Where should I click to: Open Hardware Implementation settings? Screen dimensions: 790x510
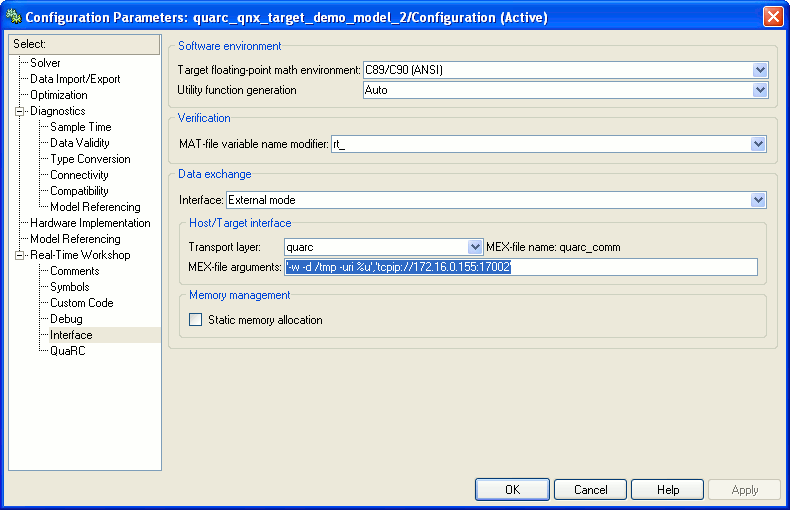[x=90, y=223]
